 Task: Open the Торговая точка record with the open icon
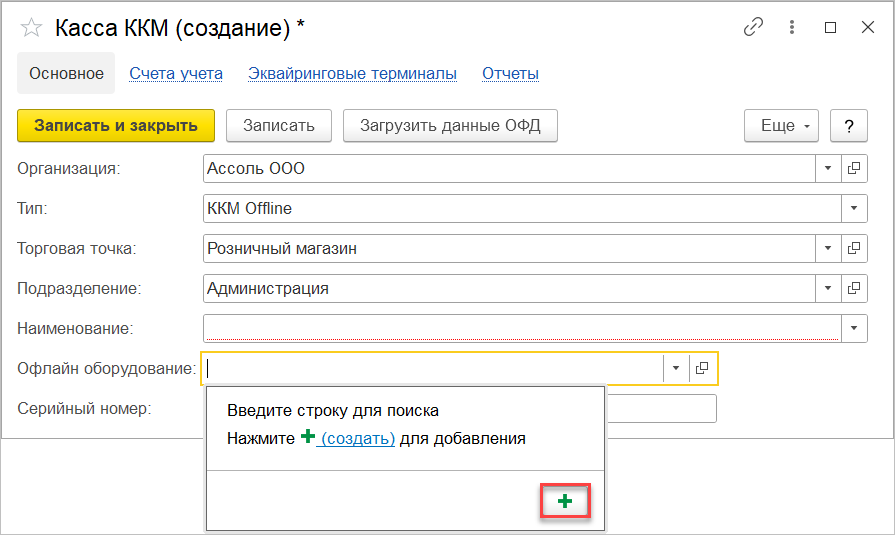point(854,248)
